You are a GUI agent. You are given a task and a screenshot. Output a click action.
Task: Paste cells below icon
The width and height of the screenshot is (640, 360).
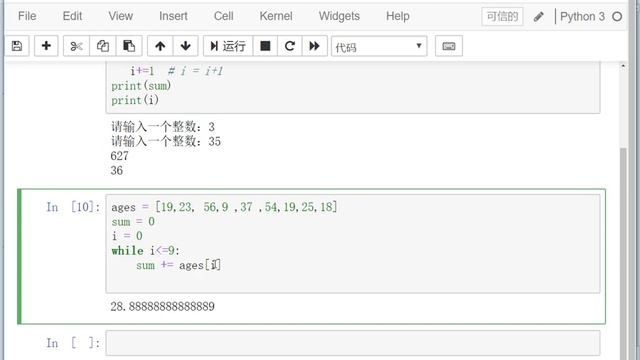point(129,46)
